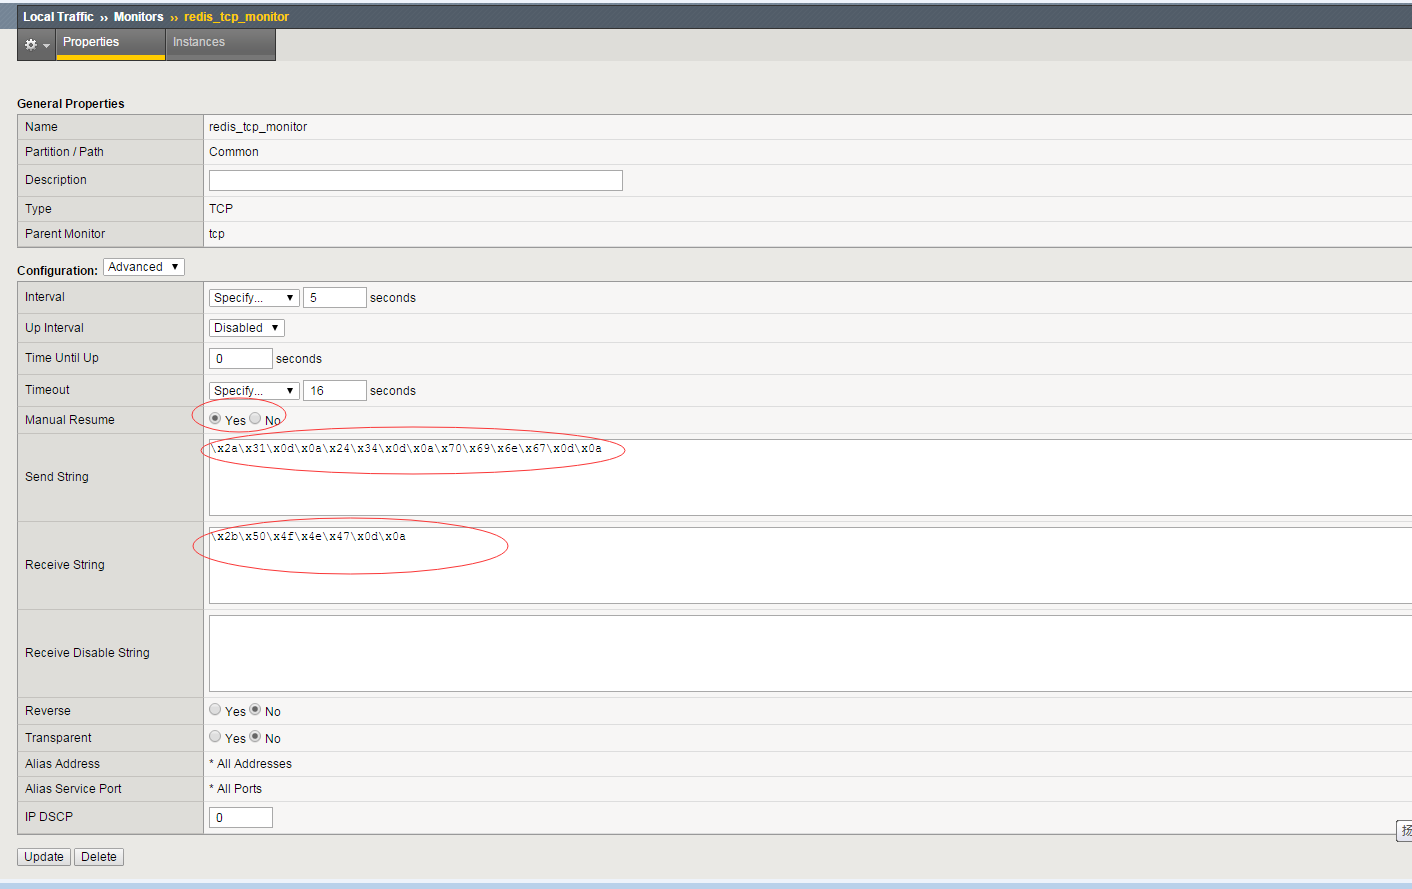Click the Timeout seconds field
1412x889 pixels.
point(335,391)
